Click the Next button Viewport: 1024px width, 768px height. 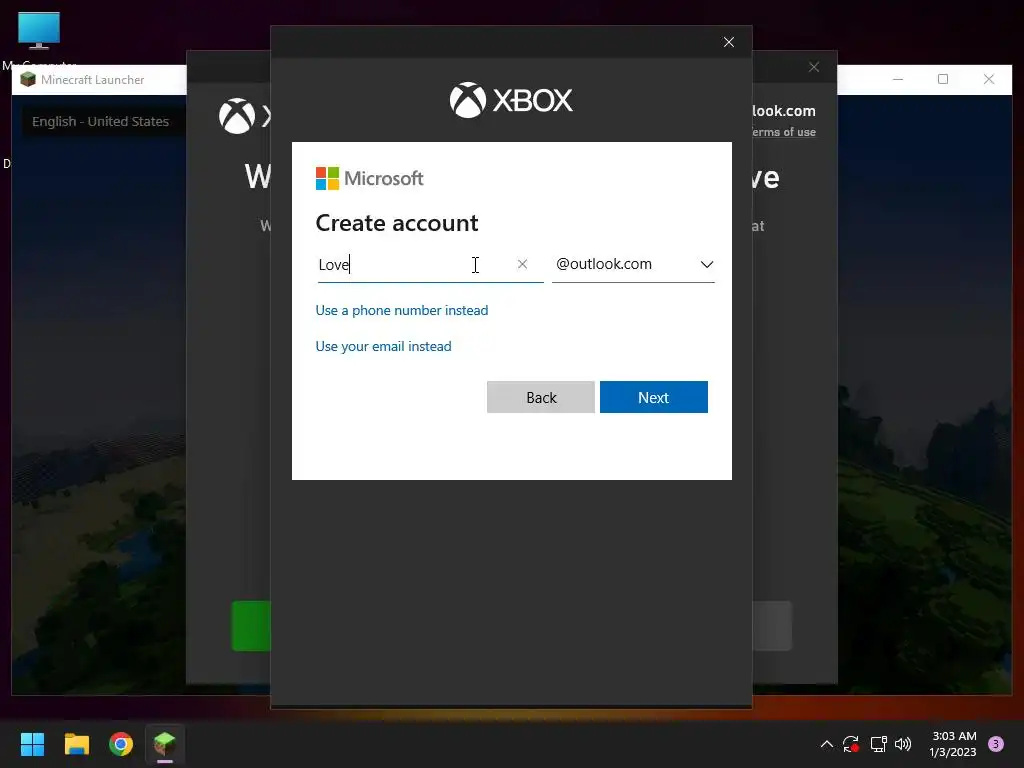(654, 397)
